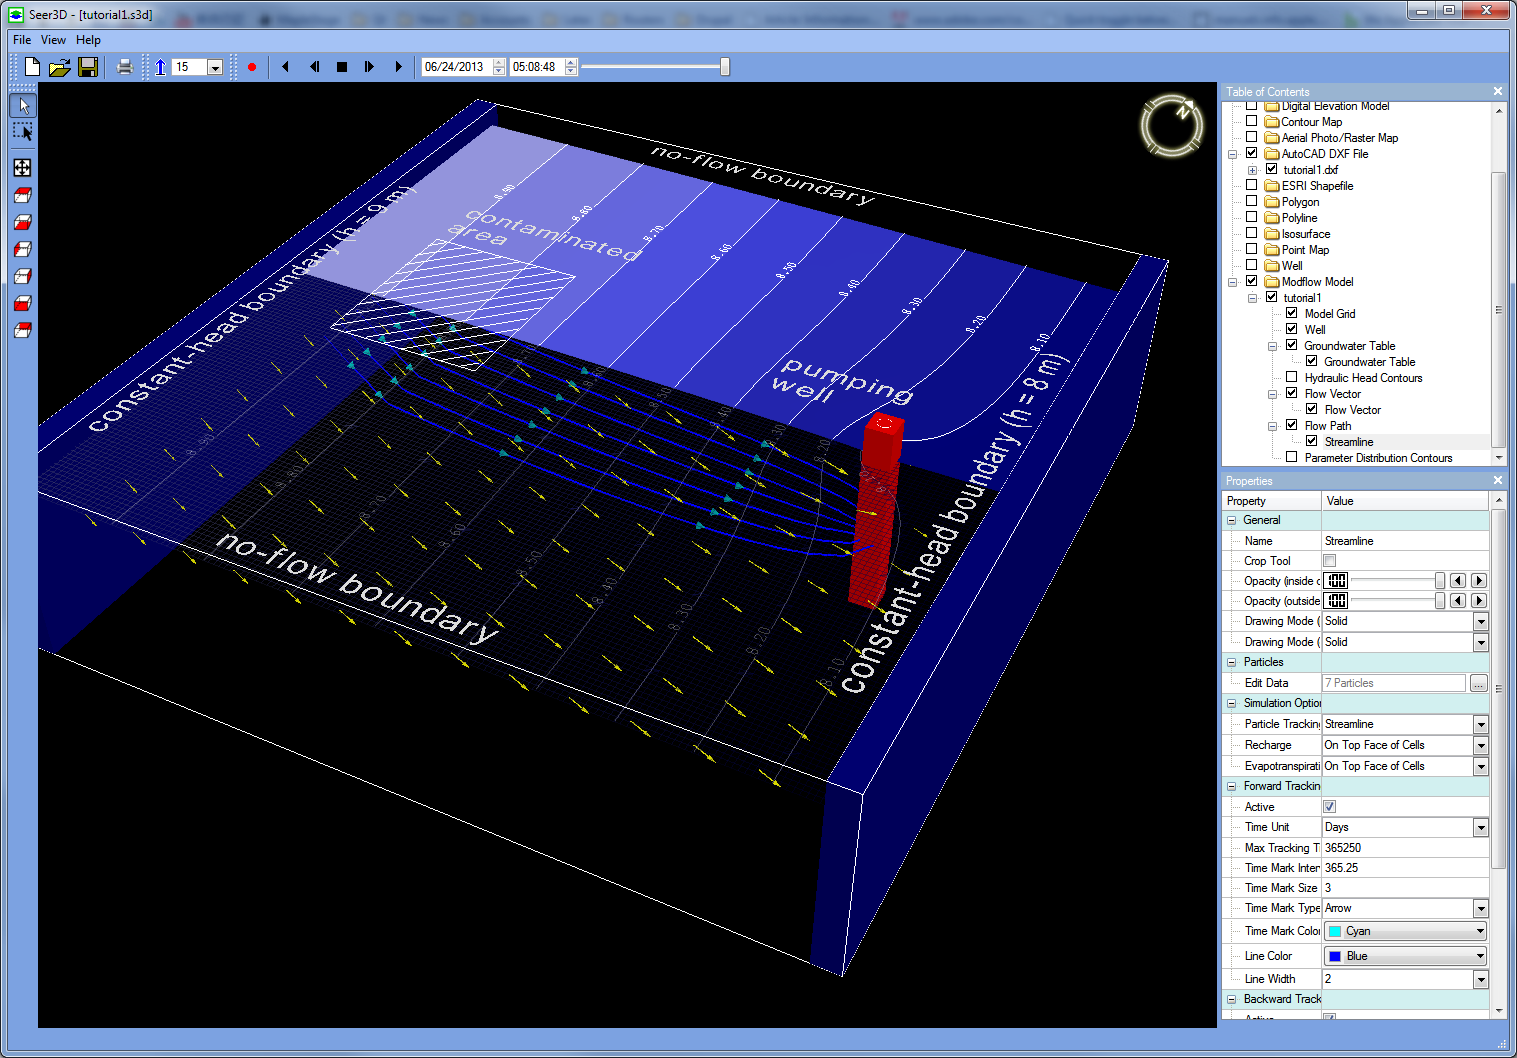Create a new document via toolbar
Viewport: 1517px width, 1058px height.
32,67
